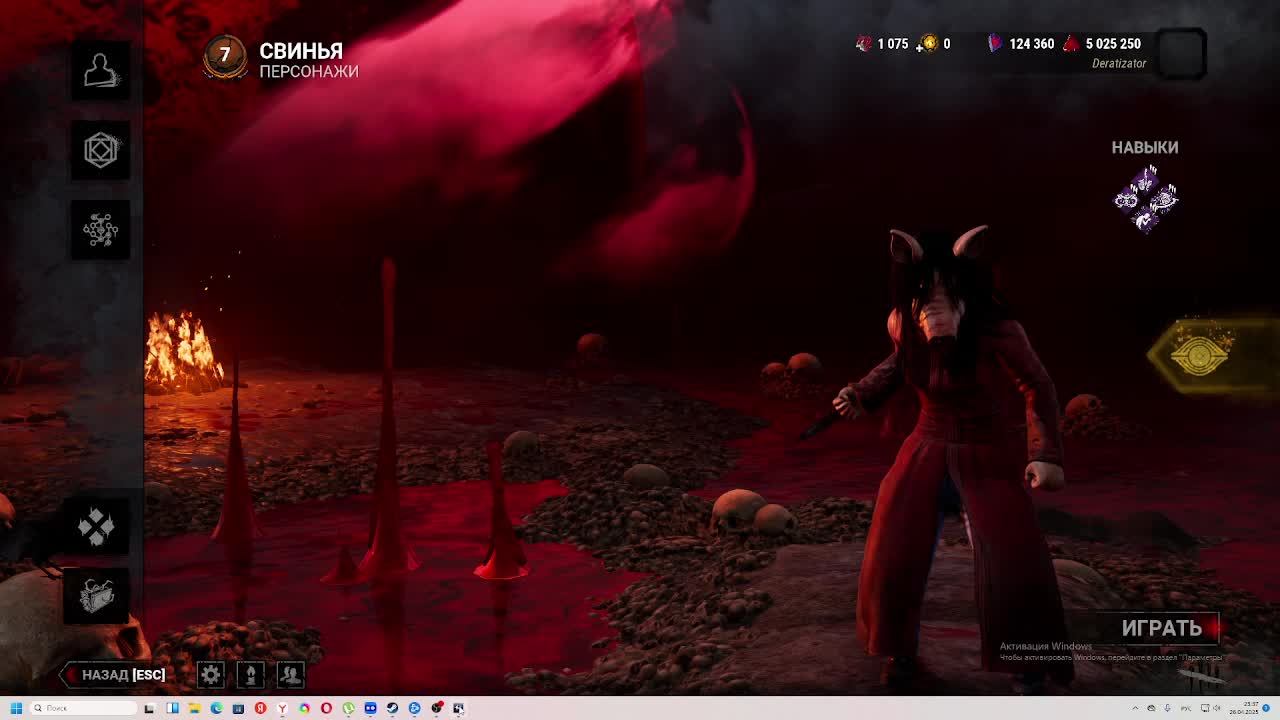Image resolution: width=1280 pixels, height=720 pixels.
Task: Click the Windows taskbar search field
Action: point(84,708)
